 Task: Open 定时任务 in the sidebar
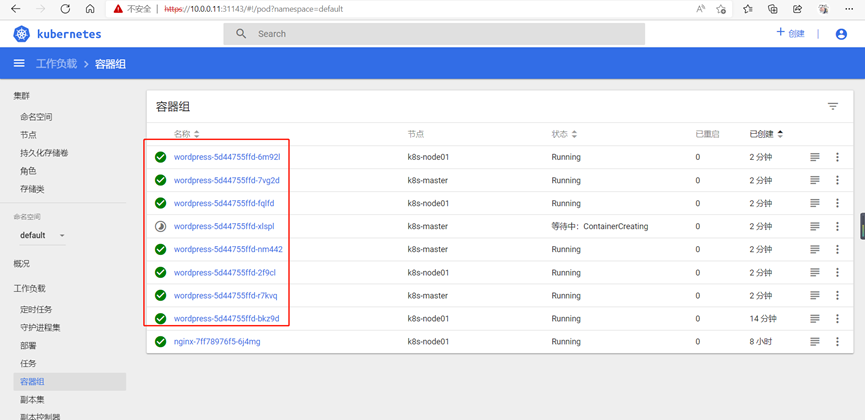(x=36, y=310)
